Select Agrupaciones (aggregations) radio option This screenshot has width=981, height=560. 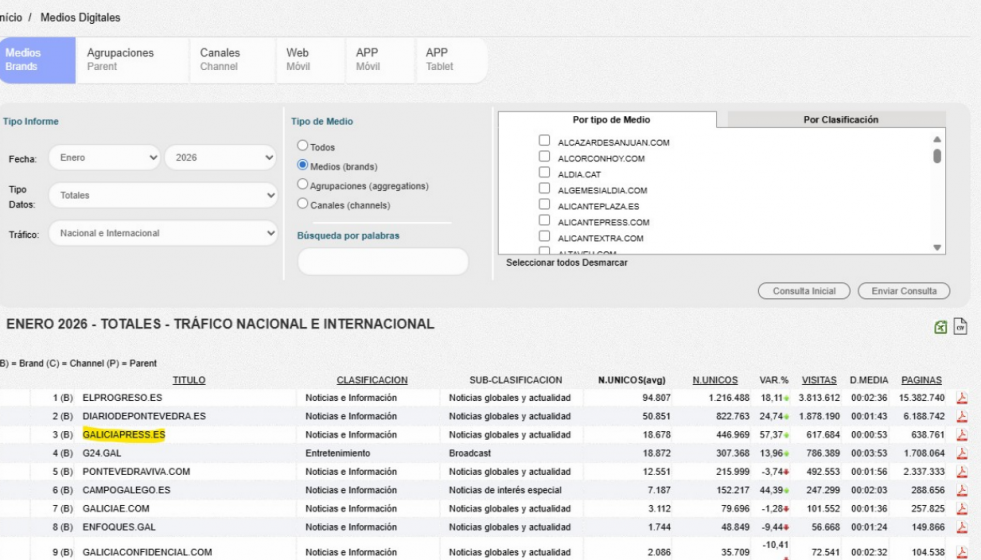302,185
